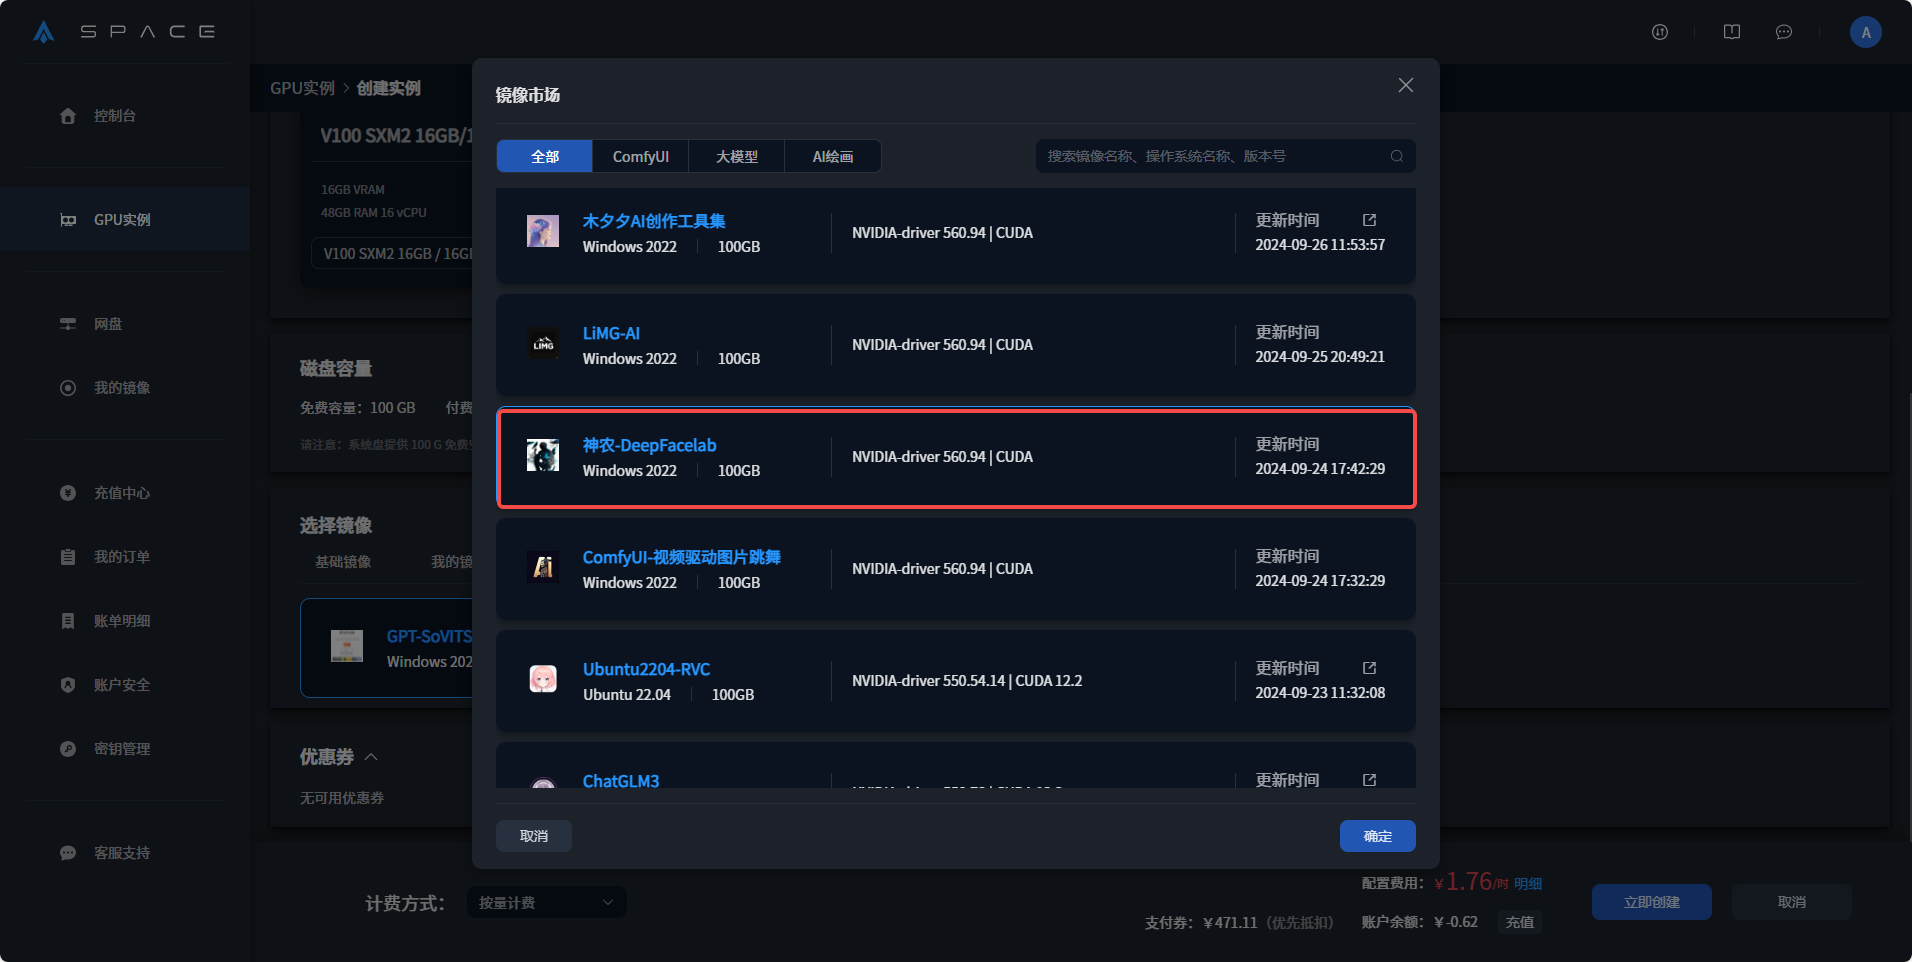
Task: Open the 按量计费 billing dropdown
Action: click(x=546, y=903)
